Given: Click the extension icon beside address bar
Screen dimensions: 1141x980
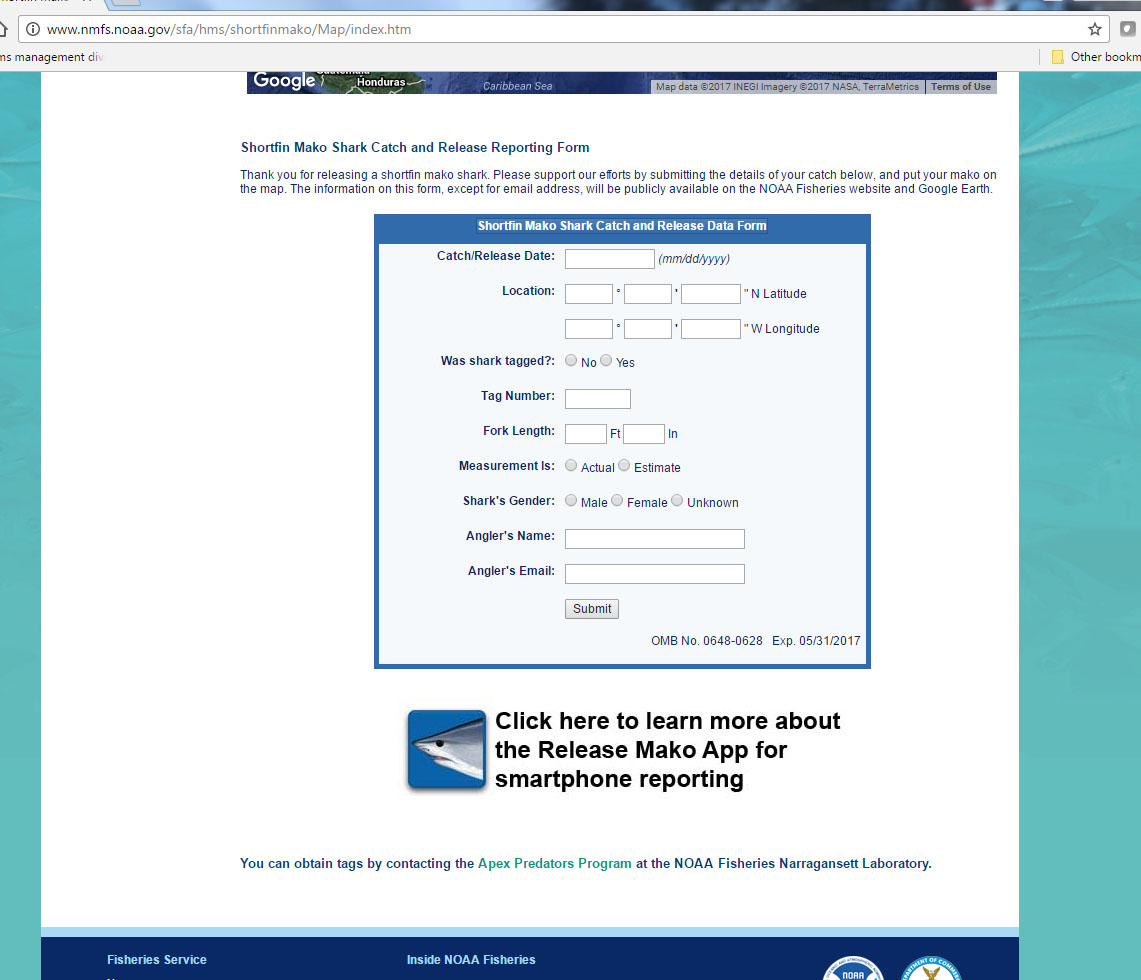Looking at the screenshot, I should click(x=1127, y=29).
